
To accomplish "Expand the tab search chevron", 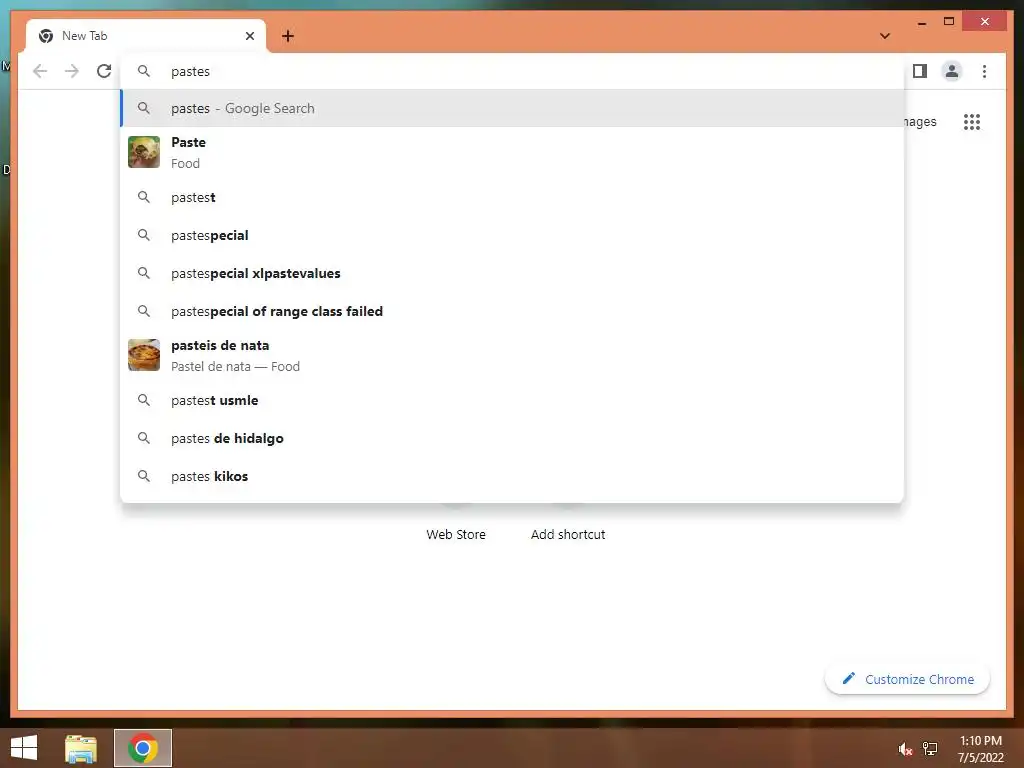I will point(884,36).
